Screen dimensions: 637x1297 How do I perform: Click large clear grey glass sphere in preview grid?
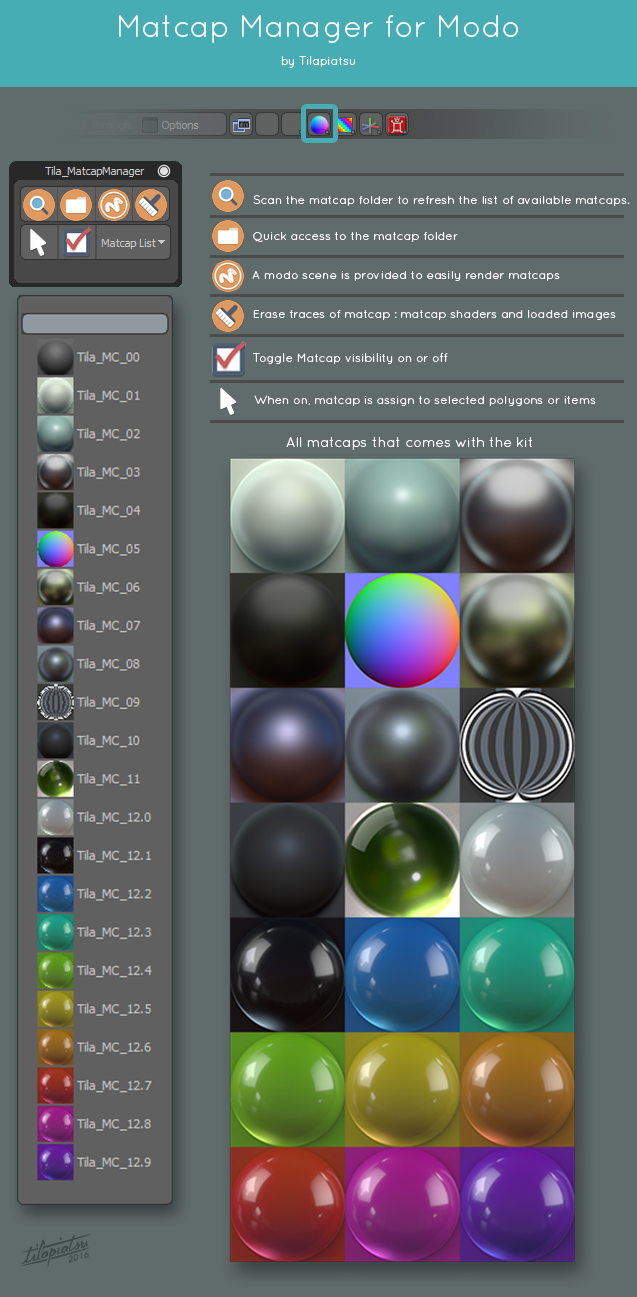click(x=517, y=860)
